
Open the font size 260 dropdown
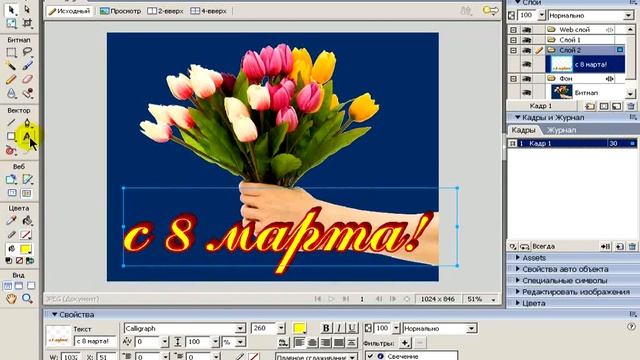coord(281,328)
